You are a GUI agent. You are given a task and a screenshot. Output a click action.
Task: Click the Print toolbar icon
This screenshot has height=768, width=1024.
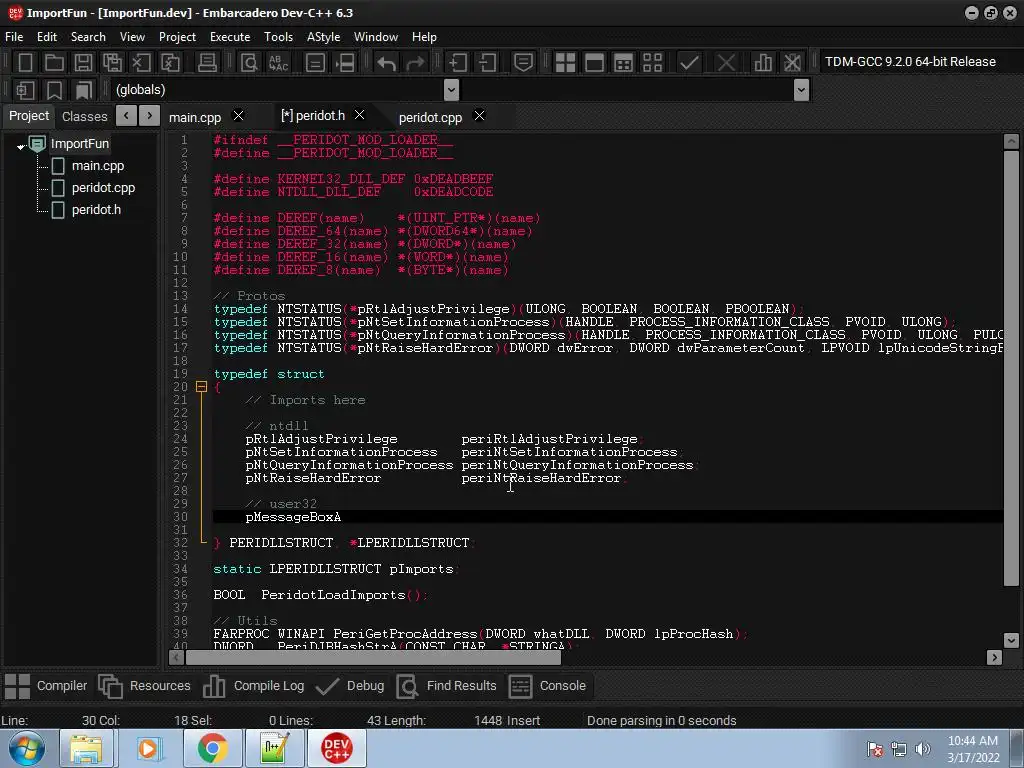(207, 63)
